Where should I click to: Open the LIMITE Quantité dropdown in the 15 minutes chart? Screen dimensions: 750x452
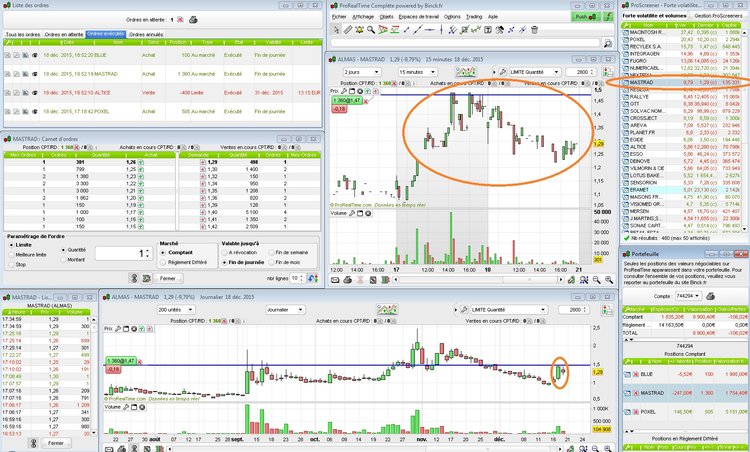point(535,72)
